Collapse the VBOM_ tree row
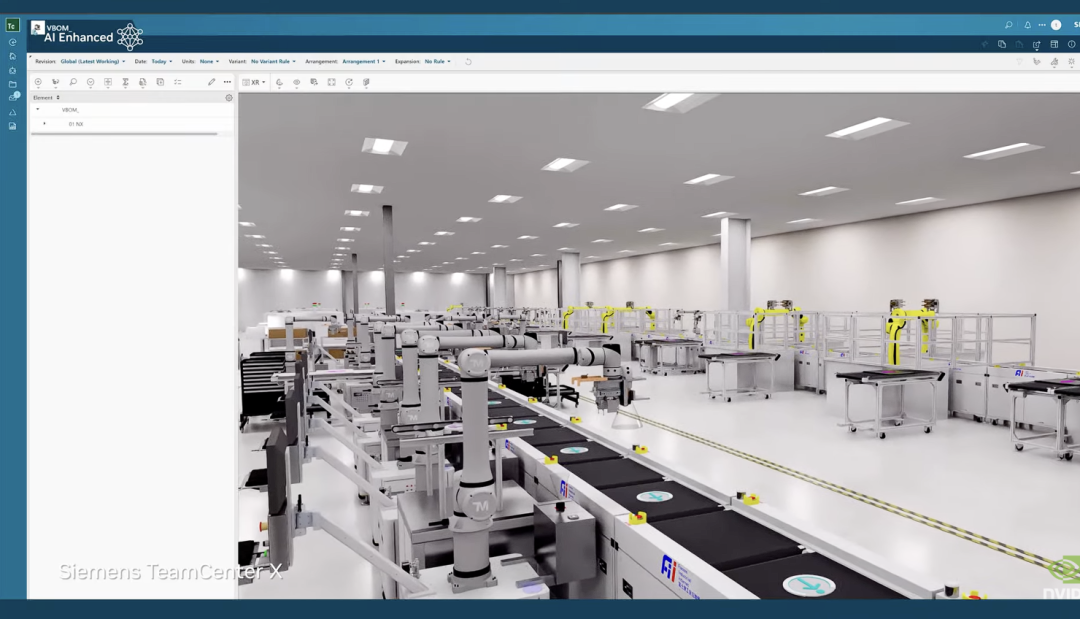Viewport: 1080px width, 619px height. (38, 109)
